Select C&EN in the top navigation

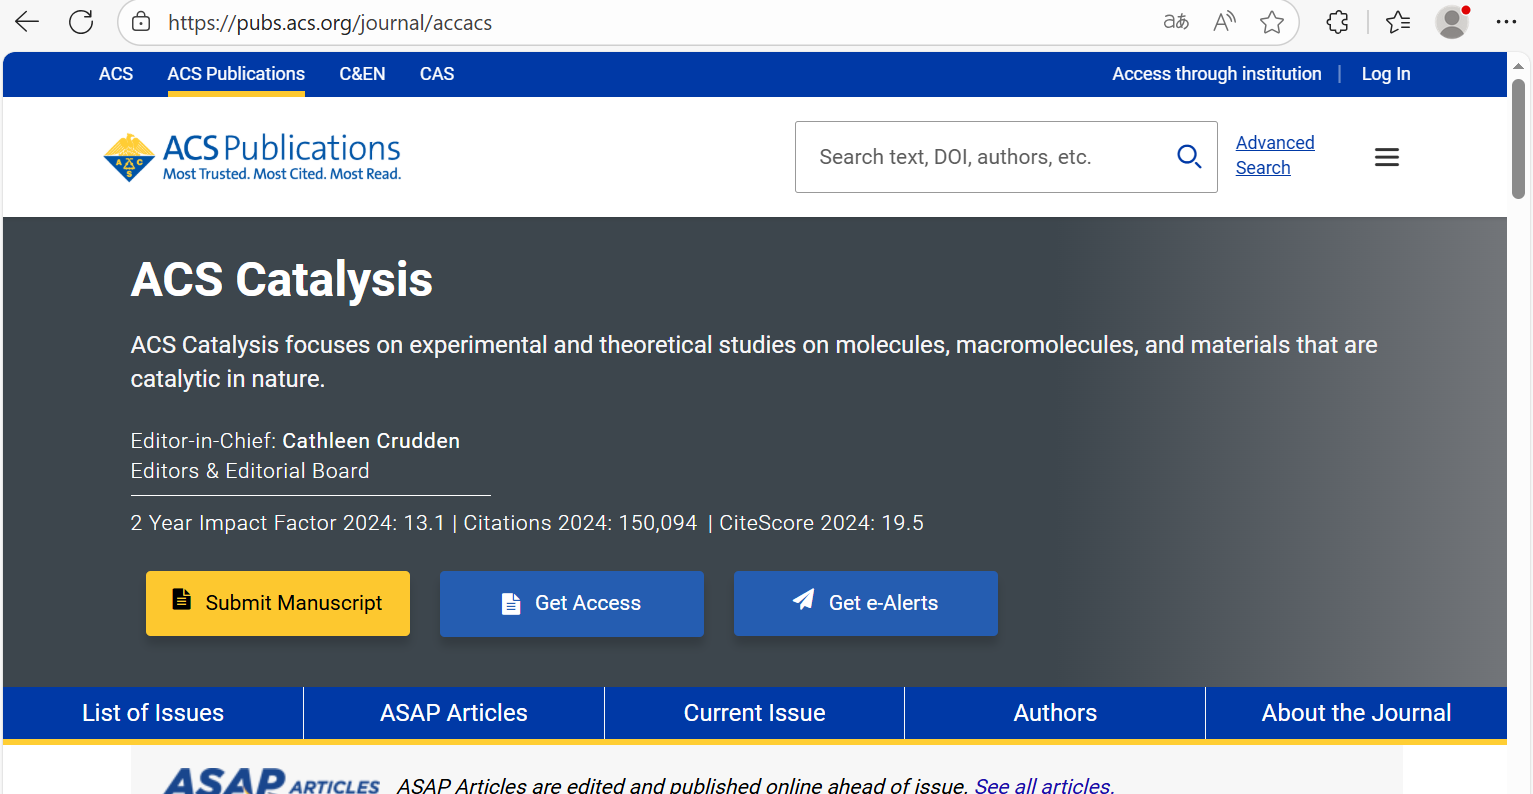(x=362, y=74)
